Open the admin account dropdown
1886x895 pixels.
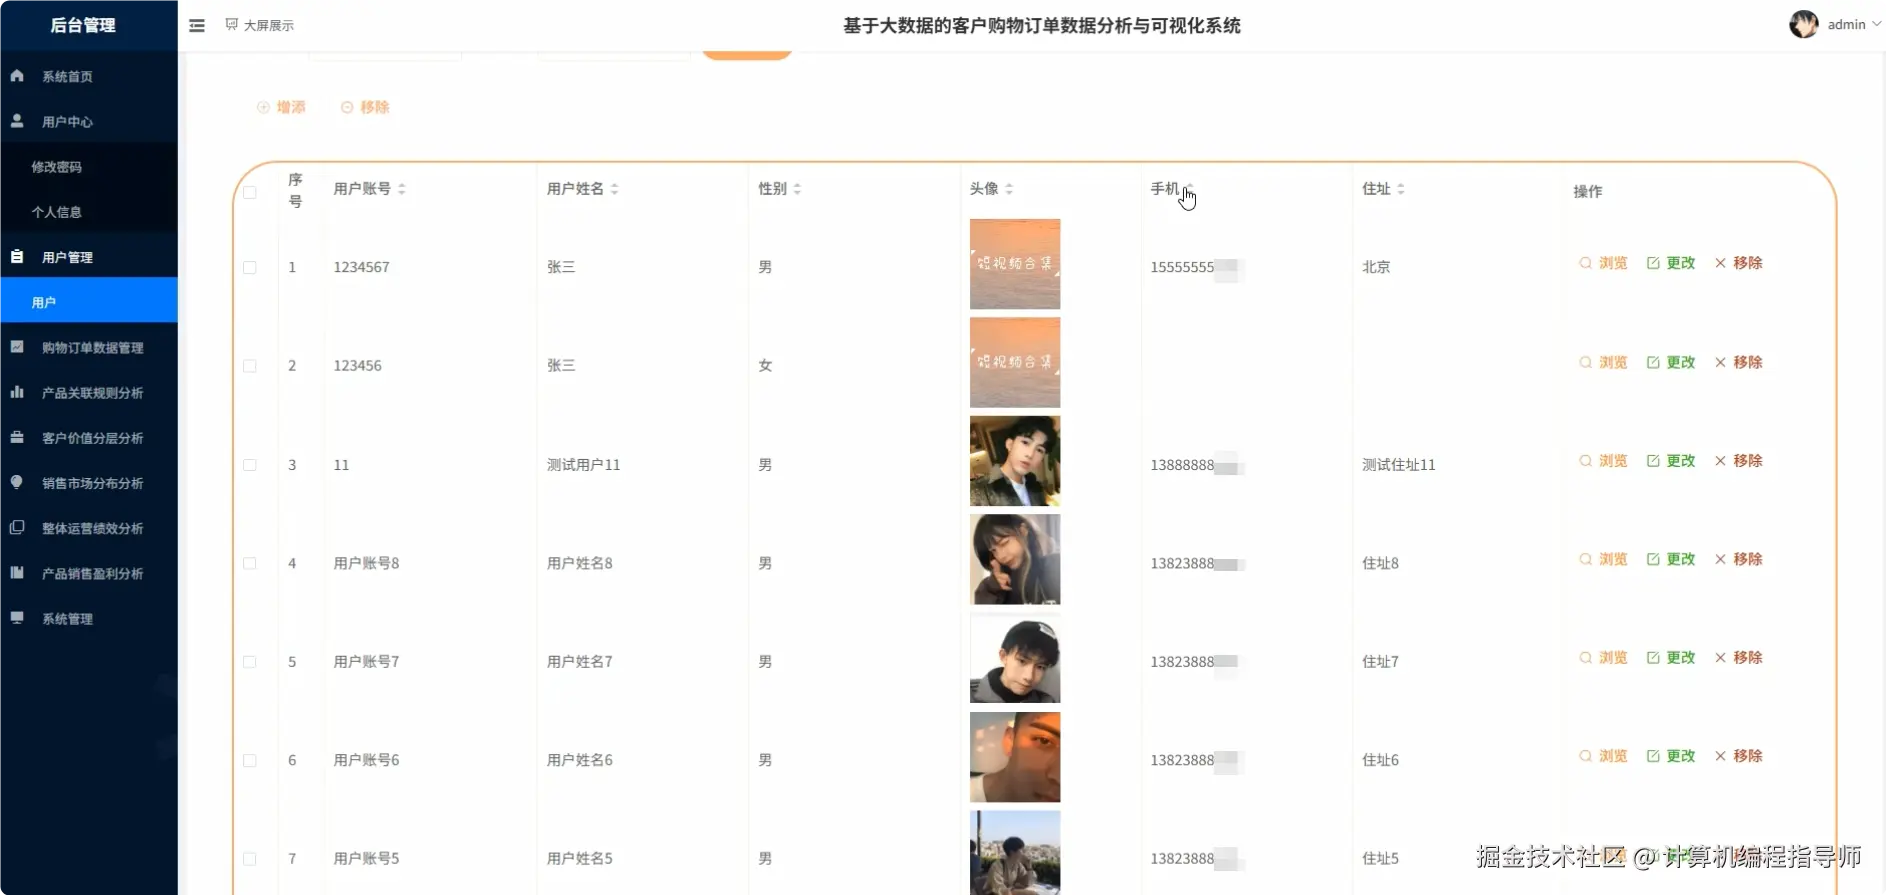[1853, 25]
